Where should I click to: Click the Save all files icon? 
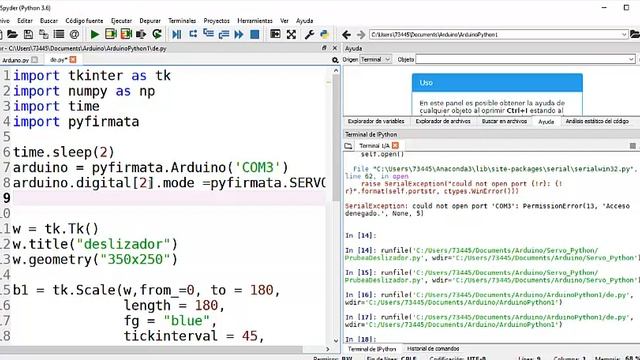(43, 34)
